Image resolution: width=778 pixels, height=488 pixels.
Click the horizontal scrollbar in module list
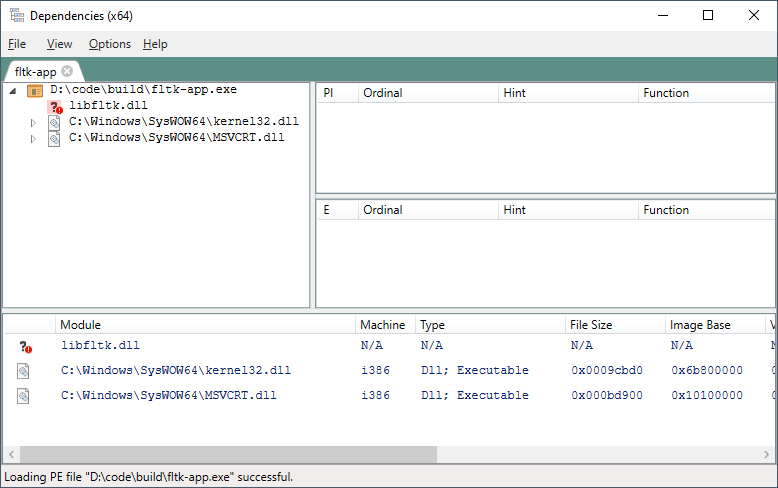click(228, 455)
